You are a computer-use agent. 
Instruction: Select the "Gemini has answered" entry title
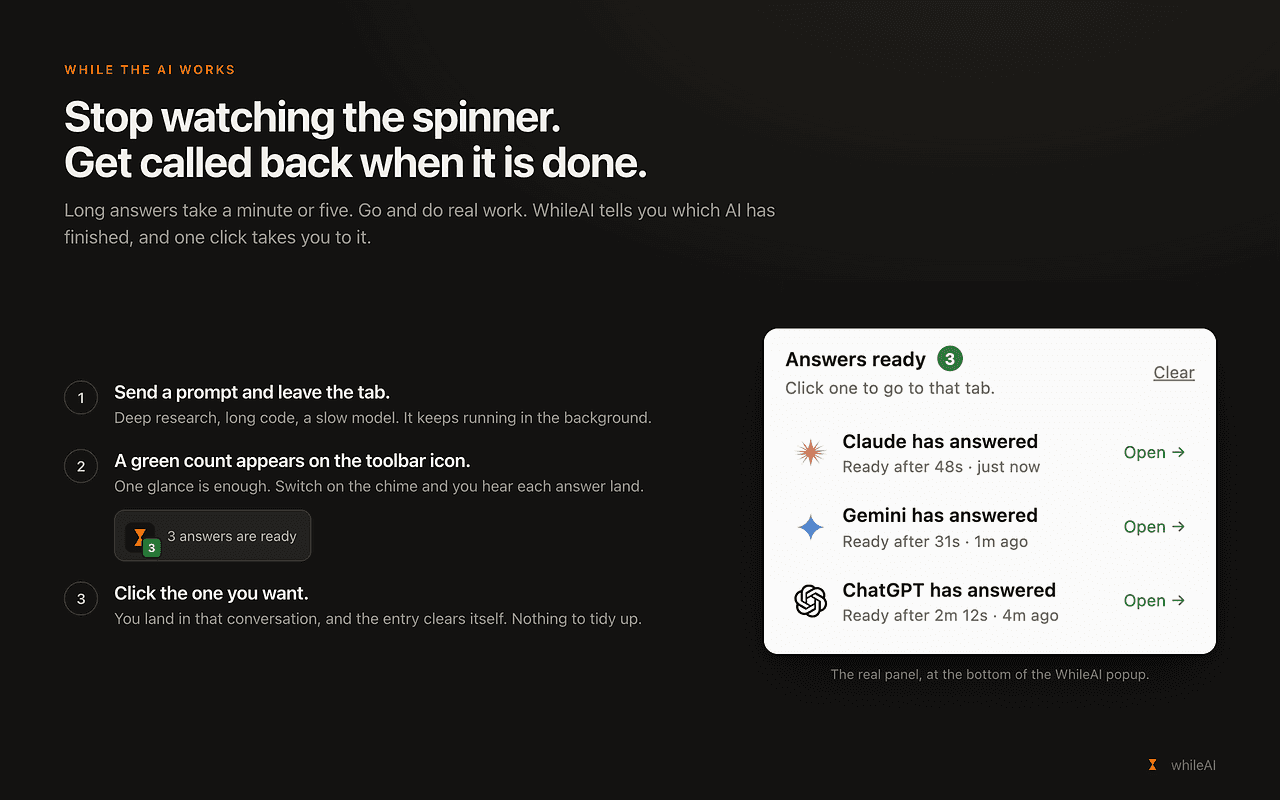click(940, 516)
